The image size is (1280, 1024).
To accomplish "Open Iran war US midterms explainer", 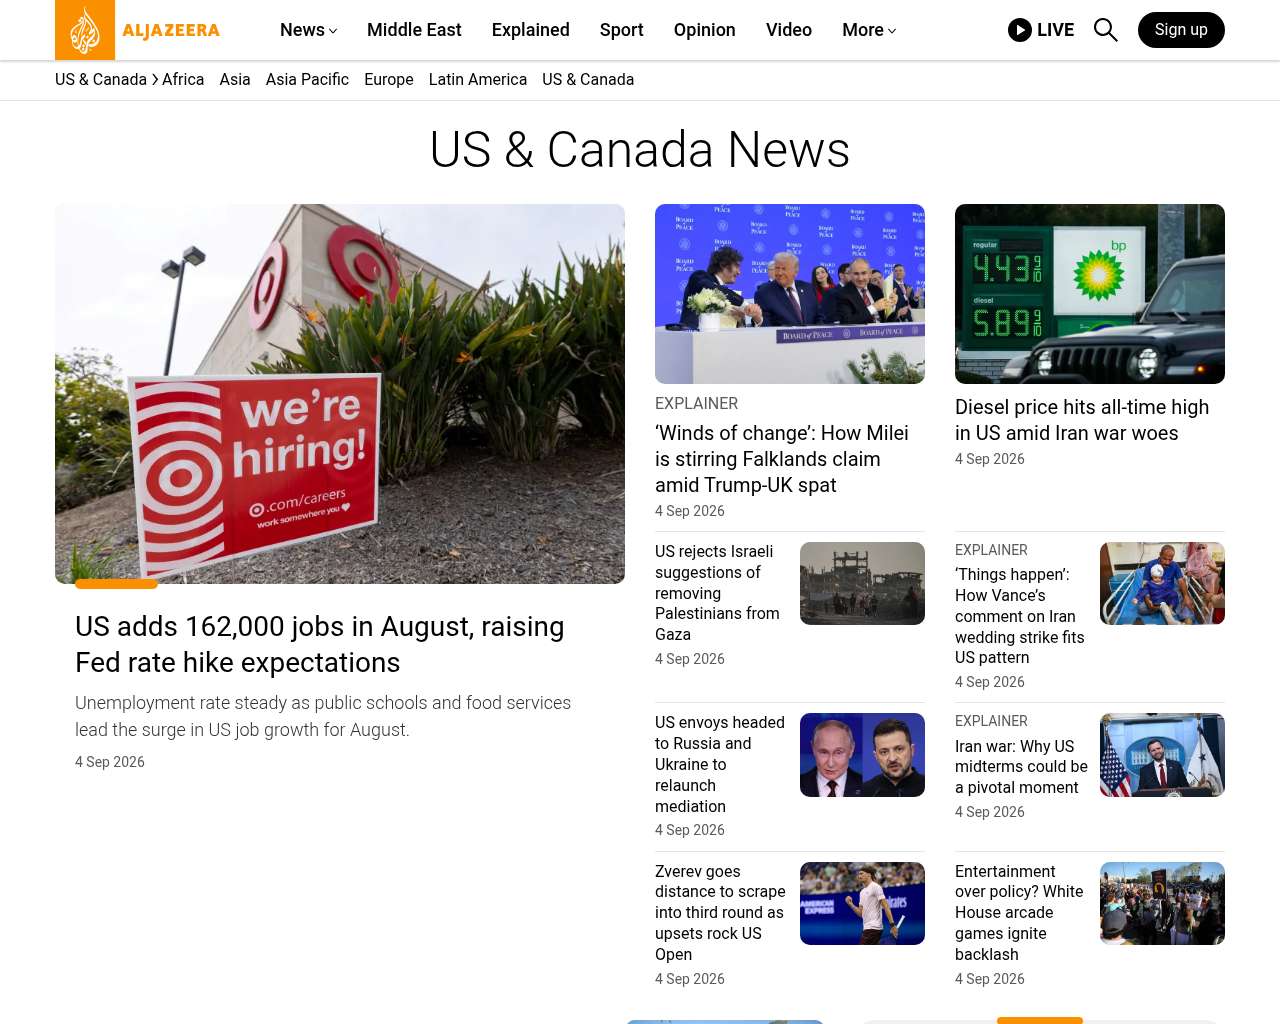I will pyautogui.click(x=1021, y=767).
